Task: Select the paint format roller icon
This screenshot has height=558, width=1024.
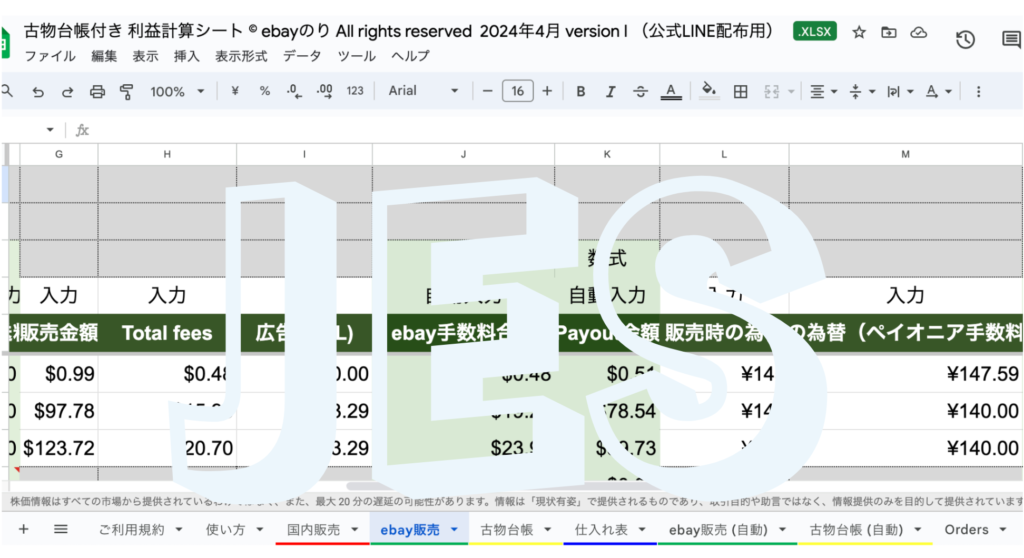Action: [x=127, y=91]
